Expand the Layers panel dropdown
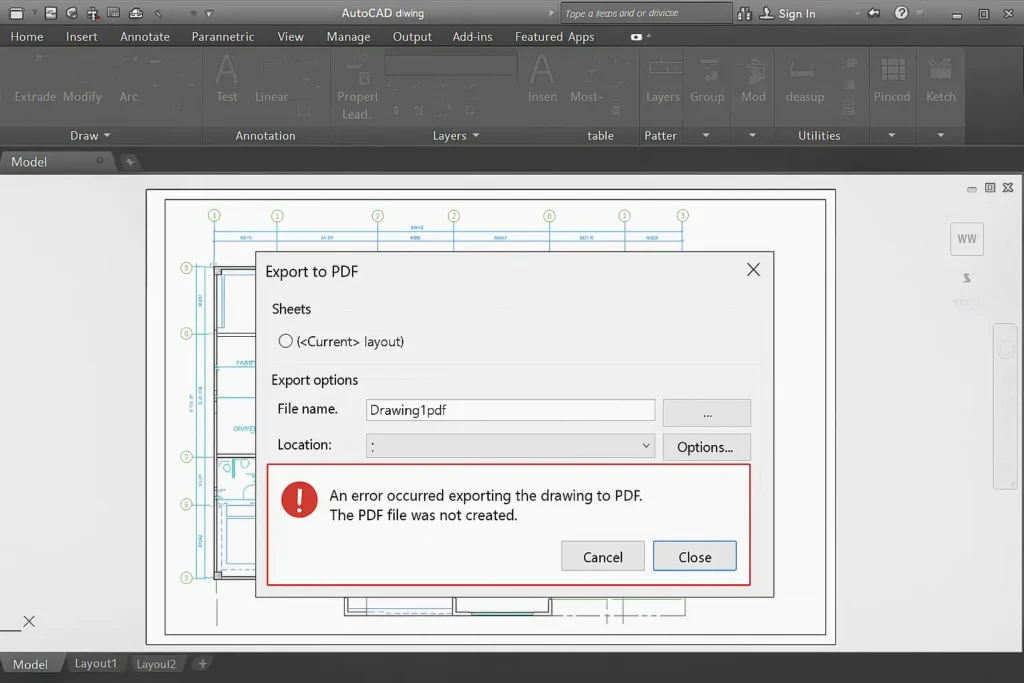This screenshot has width=1024, height=683. tap(479, 135)
